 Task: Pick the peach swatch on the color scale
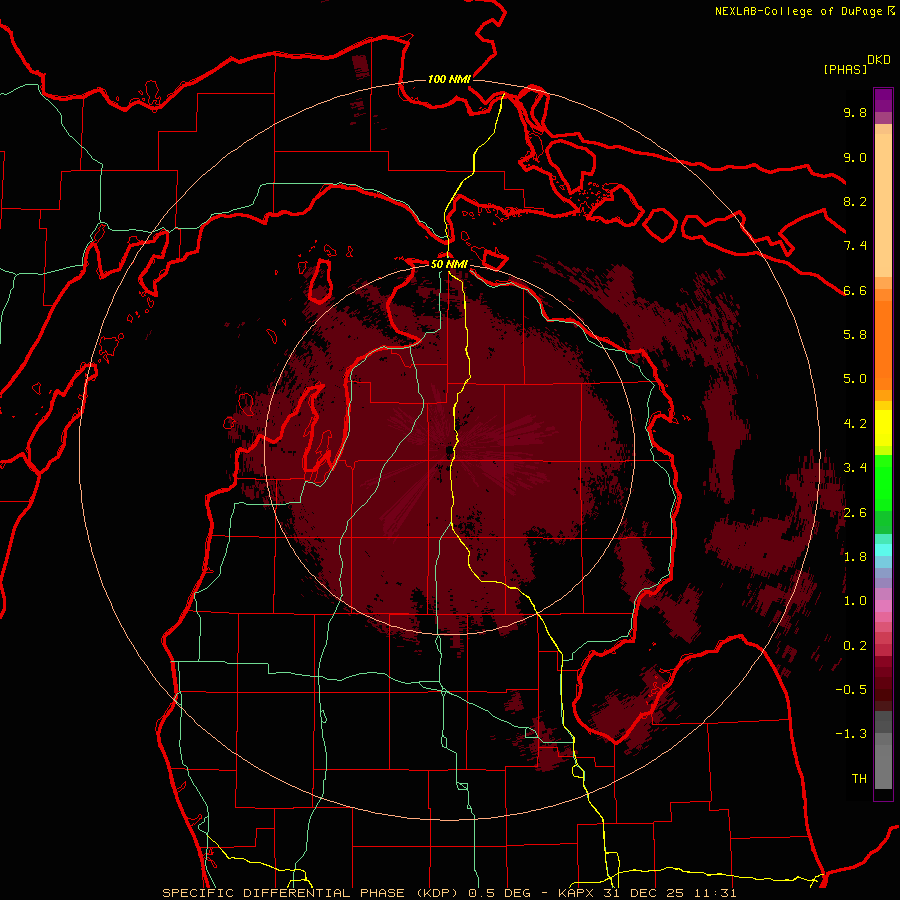883,204
